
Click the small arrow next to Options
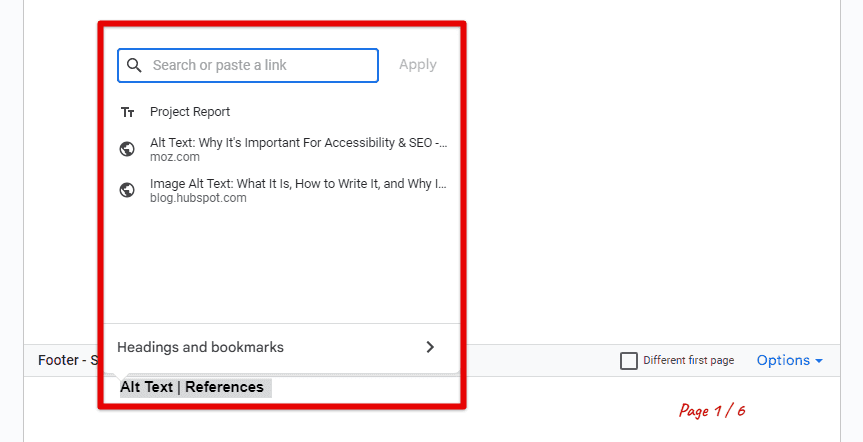tap(819, 361)
